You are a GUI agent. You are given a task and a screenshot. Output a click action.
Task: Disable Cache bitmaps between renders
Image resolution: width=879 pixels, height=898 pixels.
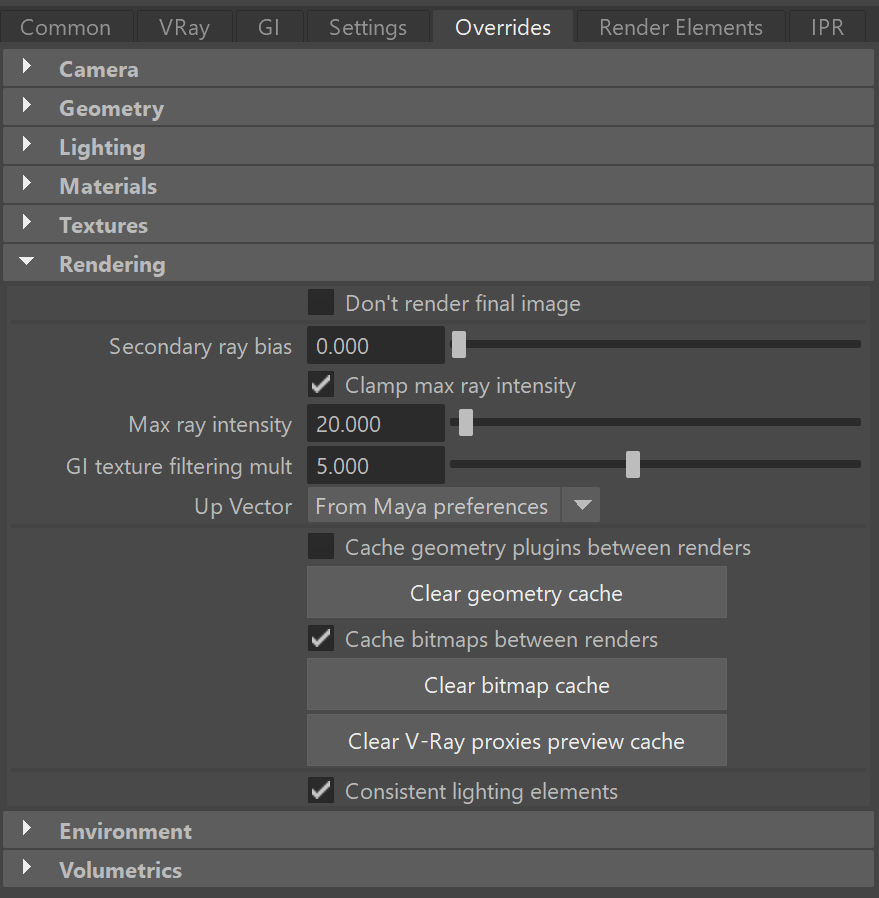click(x=321, y=638)
